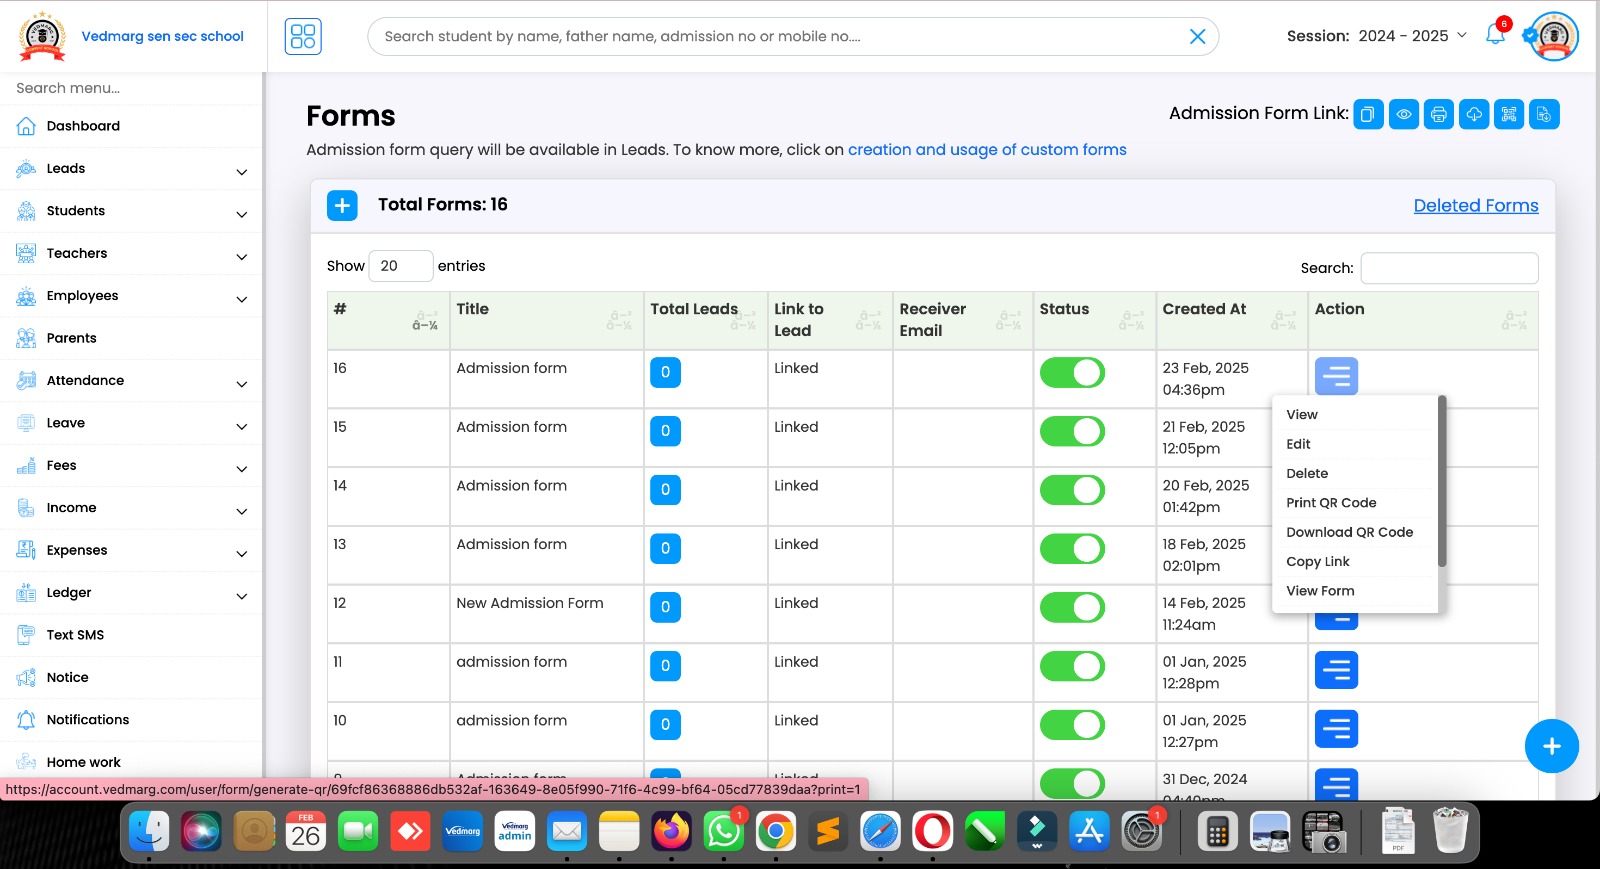The image size is (1600, 869).
Task: Open WhatsApp from the dock
Action: click(723, 831)
